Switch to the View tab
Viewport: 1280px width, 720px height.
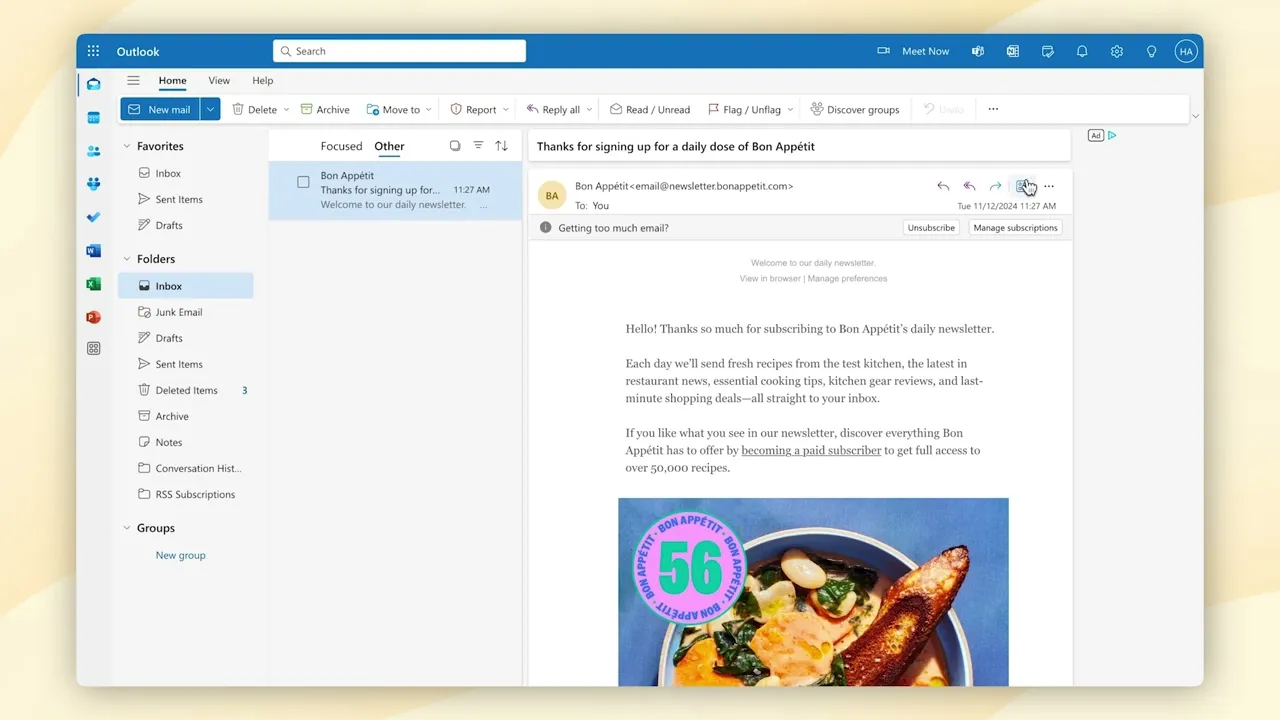pyautogui.click(x=219, y=81)
